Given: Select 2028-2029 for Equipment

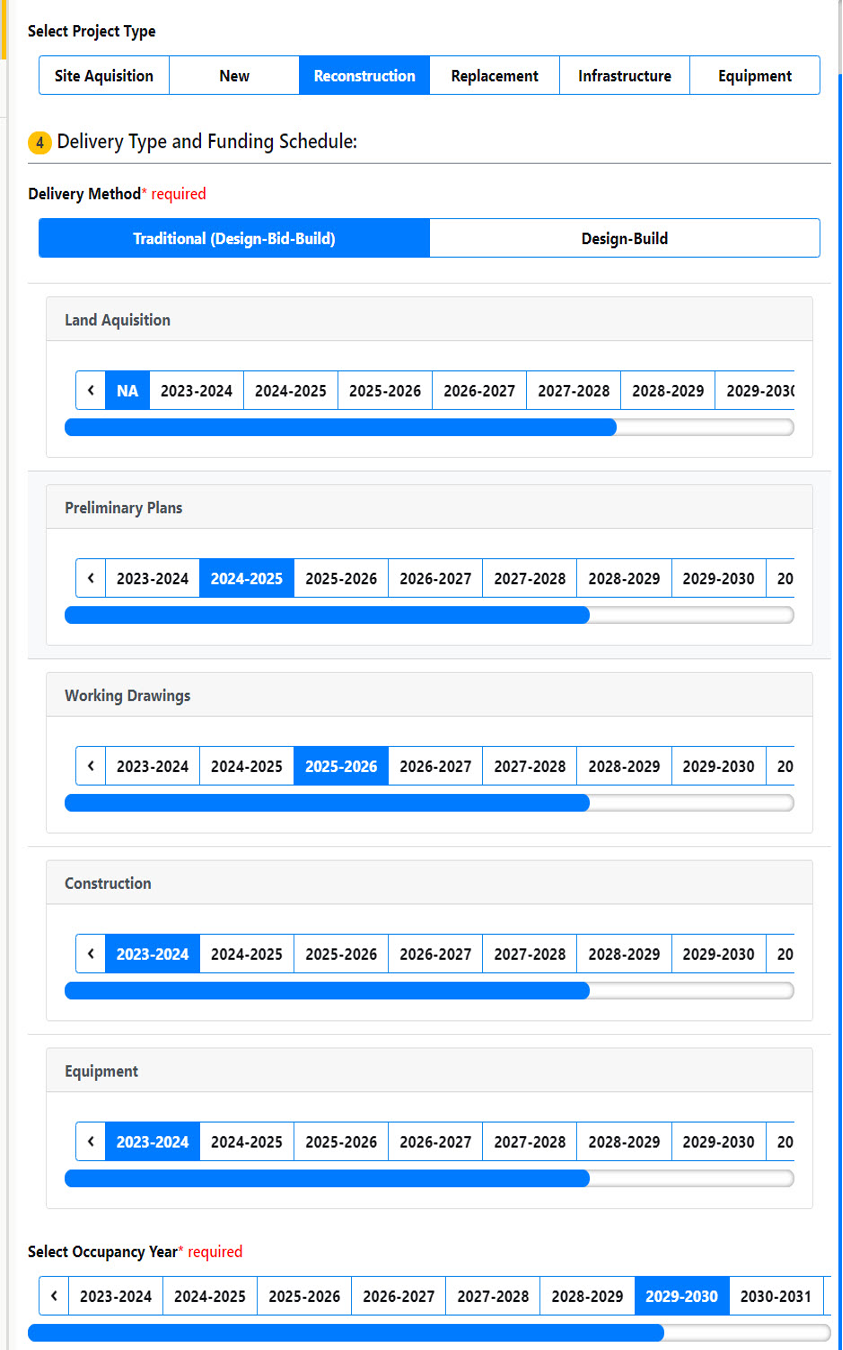Looking at the screenshot, I should pos(624,1142).
